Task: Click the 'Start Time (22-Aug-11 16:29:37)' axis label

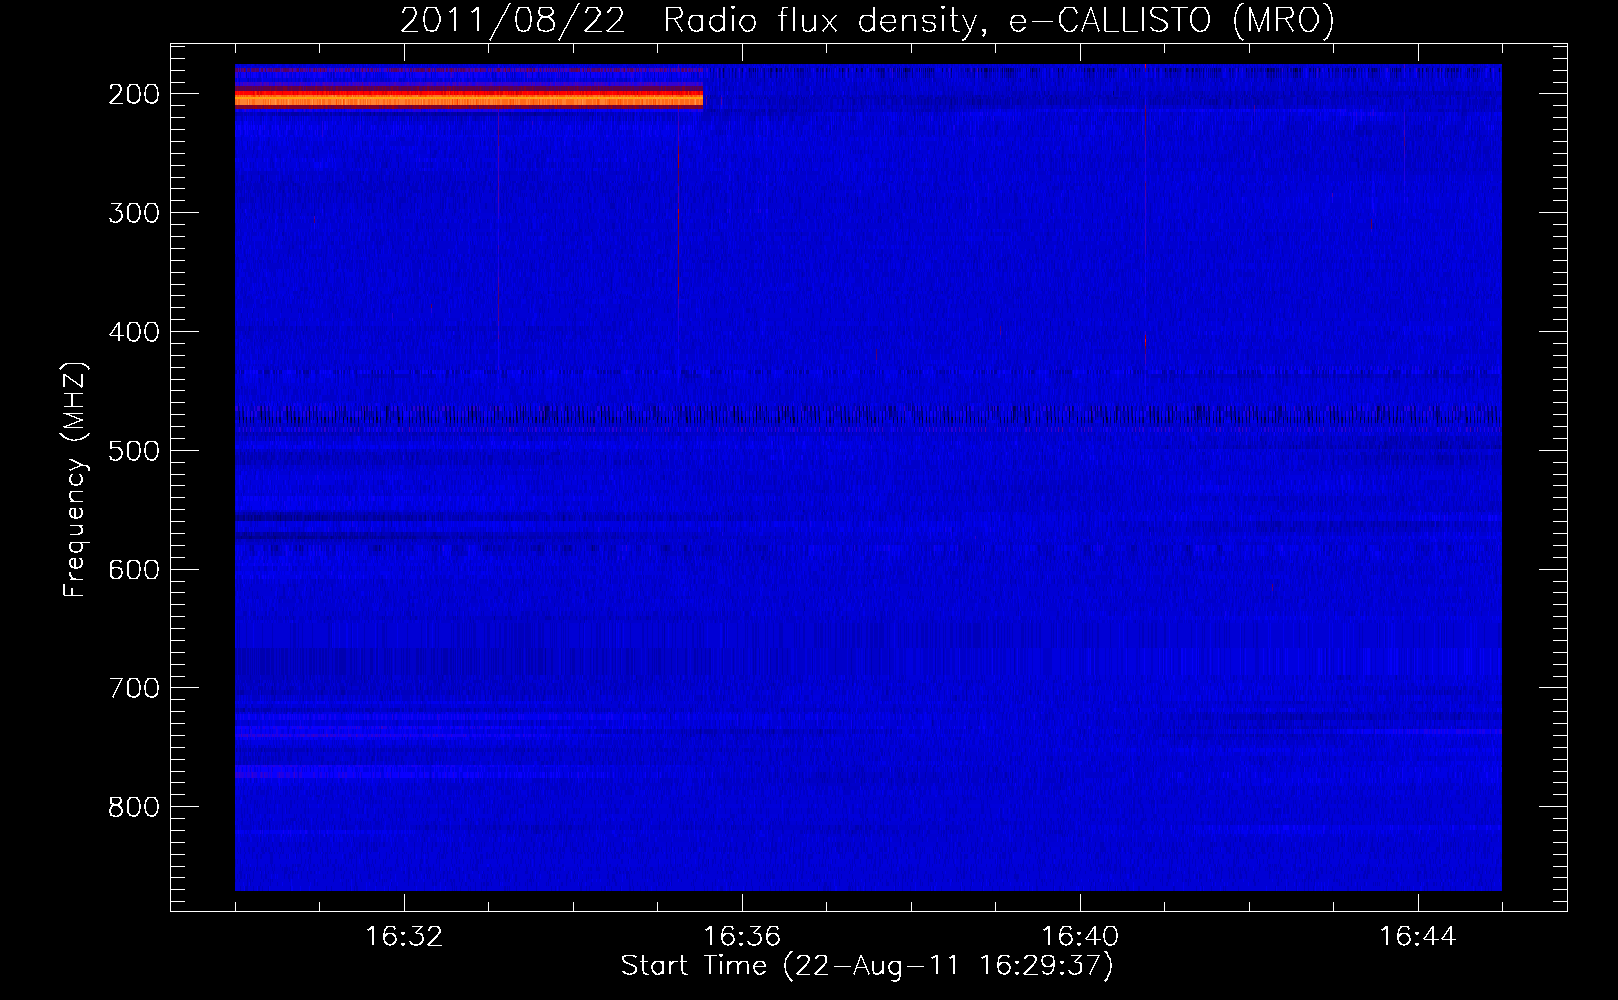Action: click(x=867, y=966)
